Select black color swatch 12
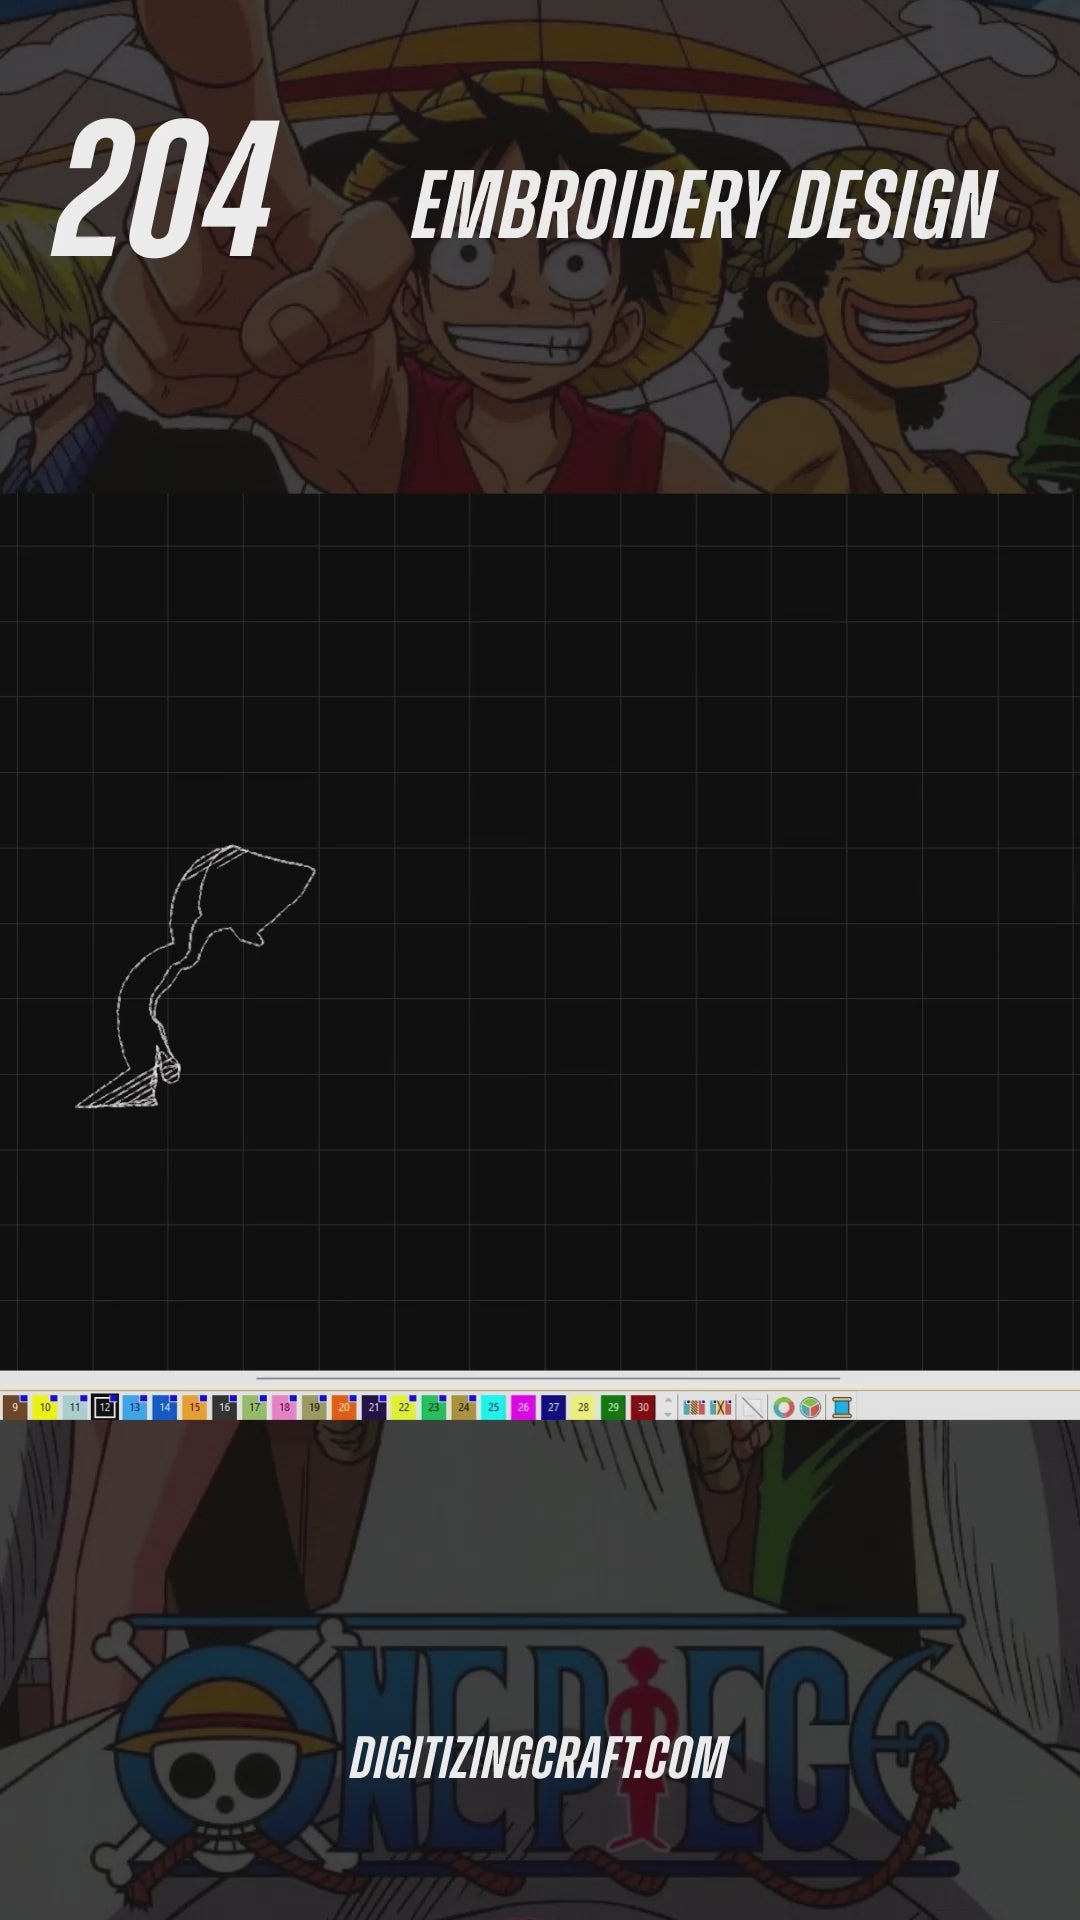The image size is (1080, 1920). [105, 1408]
